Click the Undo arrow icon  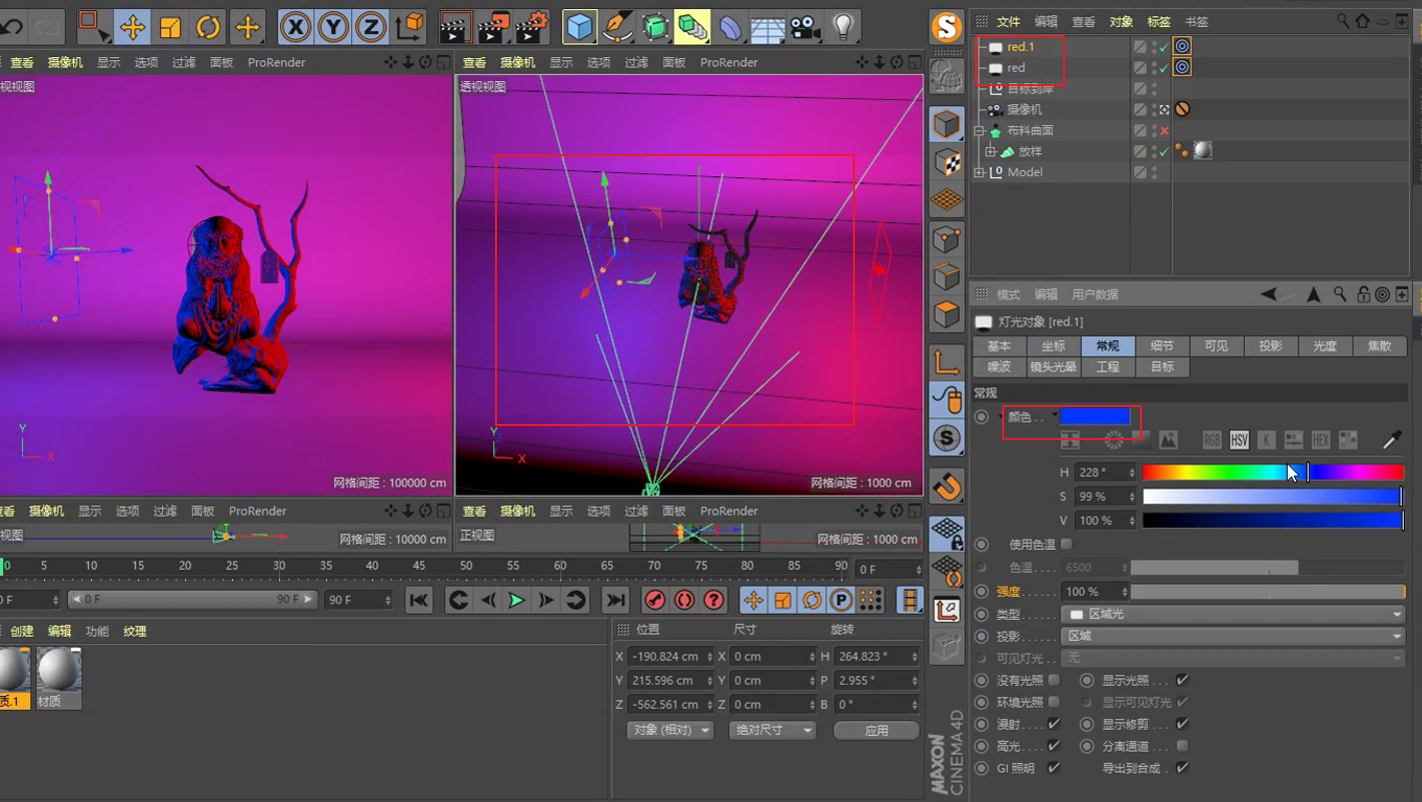tap(12, 27)
